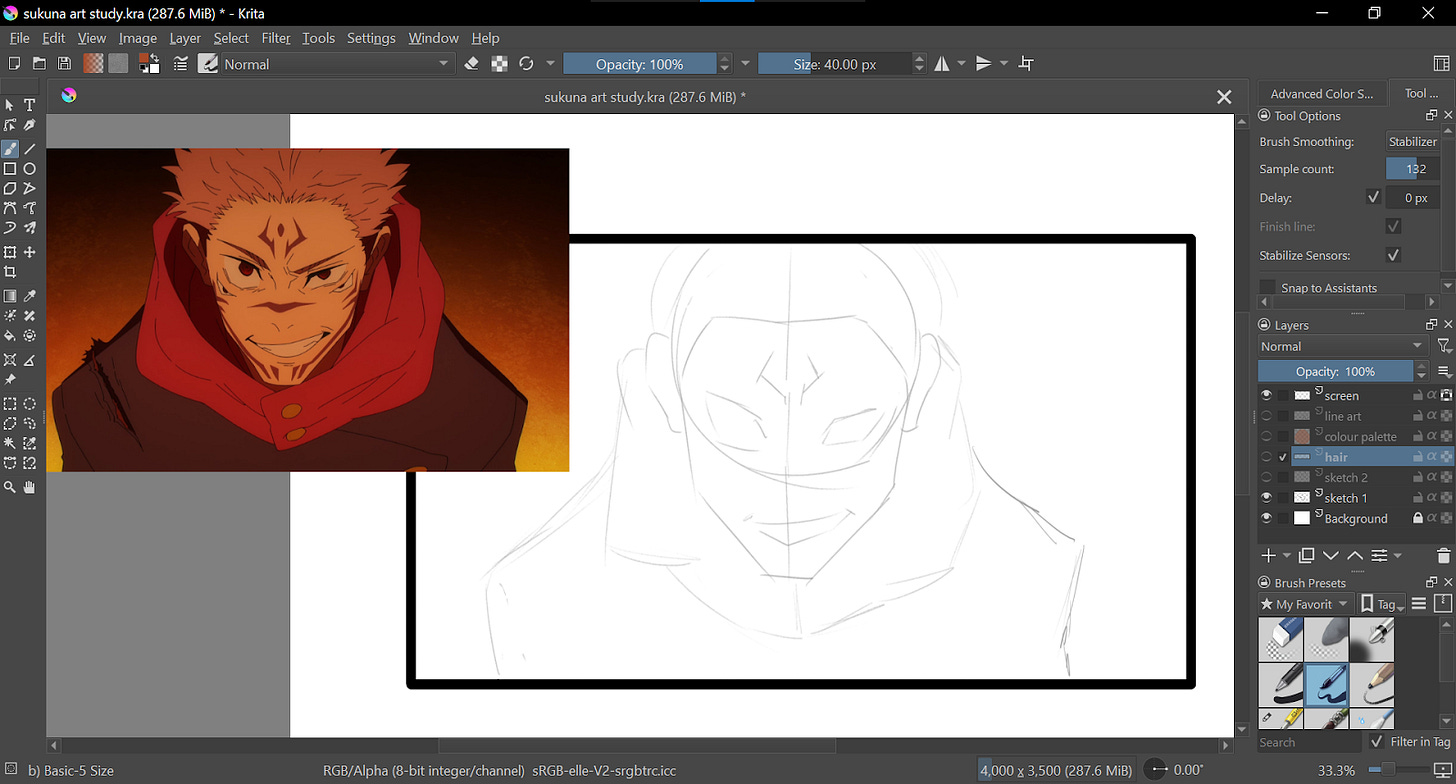Open the My Favorit tag dropdown
The width and height of the screenshot is (1456, 784).
[1305, 604]
